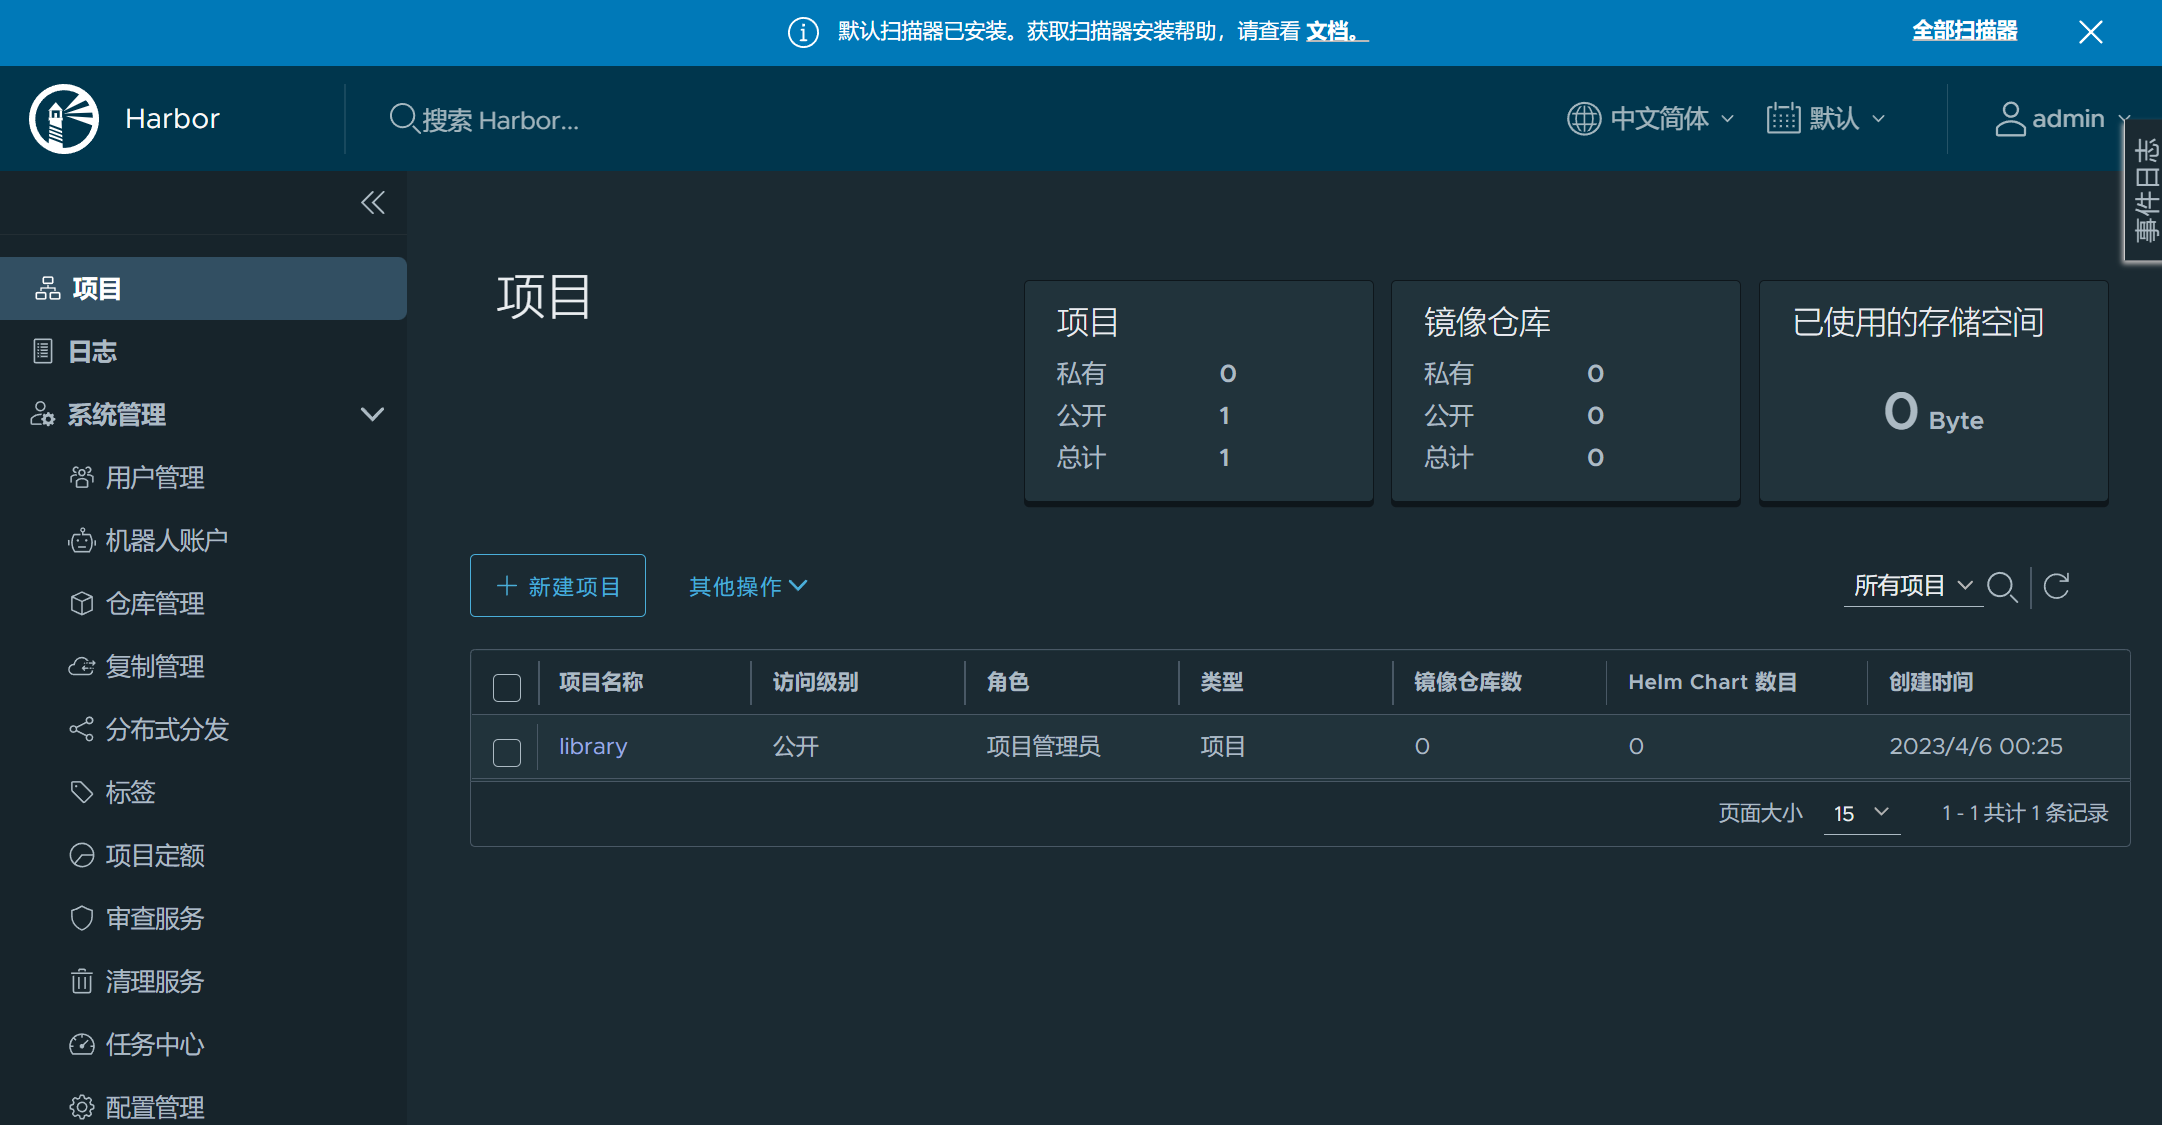
Task: Open the page size 15 dropdown
Action: 1862,813
